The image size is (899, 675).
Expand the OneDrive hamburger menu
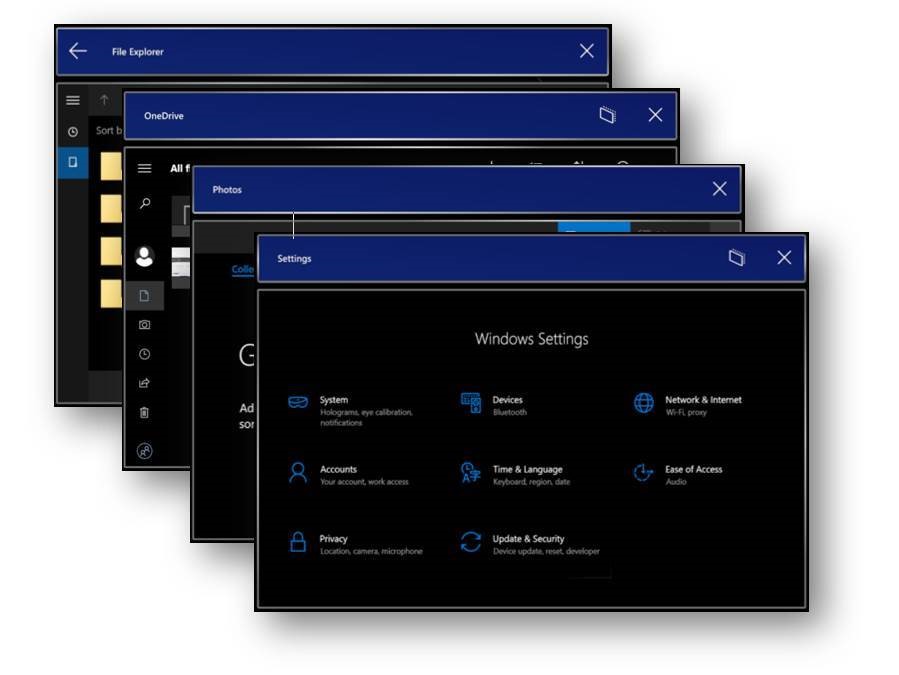145,169
